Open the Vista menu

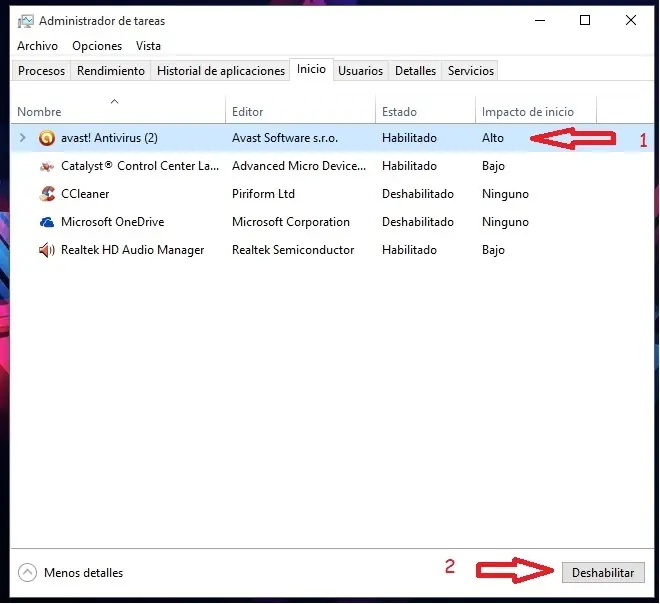point(148,46)
